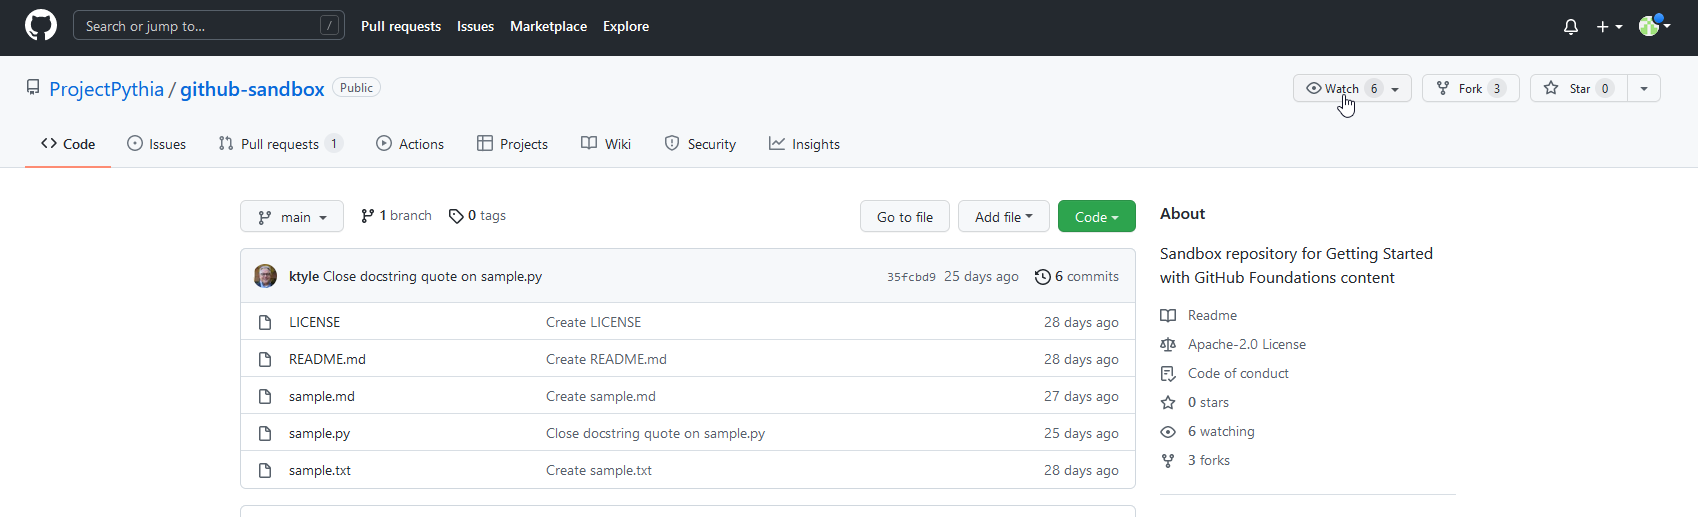Click the Go to file button
The height and width of the screenshot is (517, 1698).
tap(904, 217)
